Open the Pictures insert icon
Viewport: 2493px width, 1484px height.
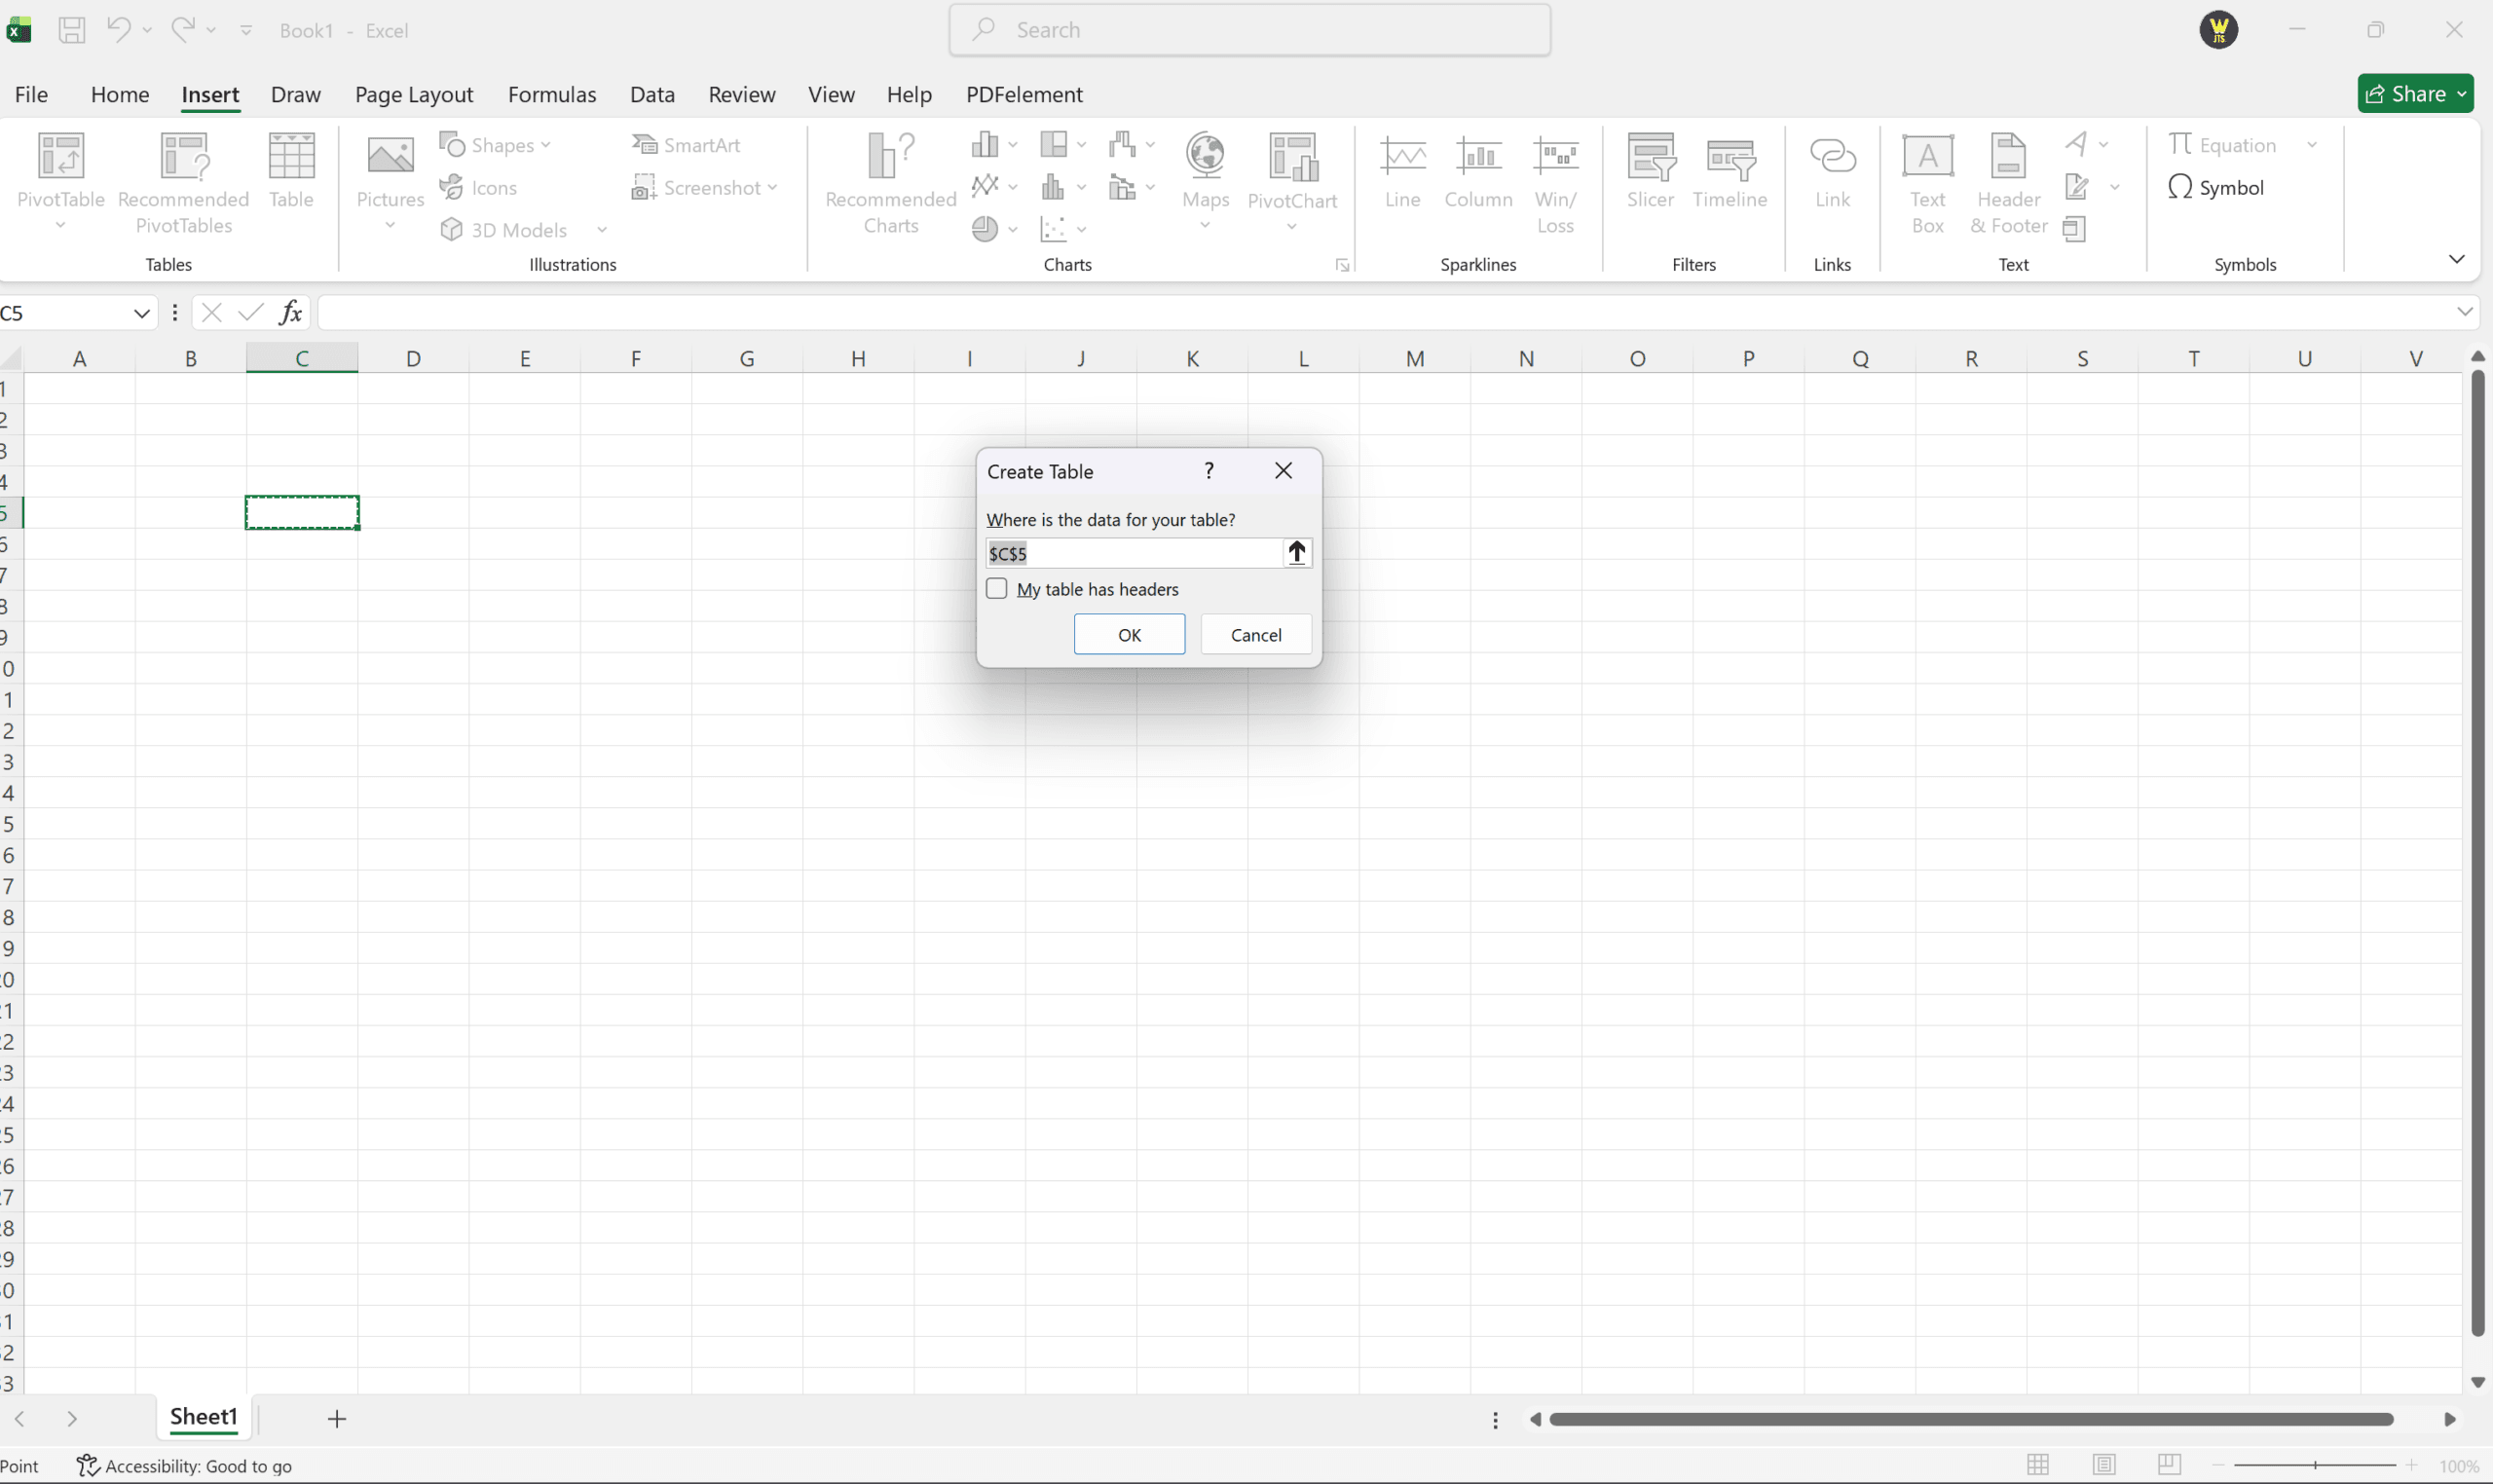click(x=390, y=157)
